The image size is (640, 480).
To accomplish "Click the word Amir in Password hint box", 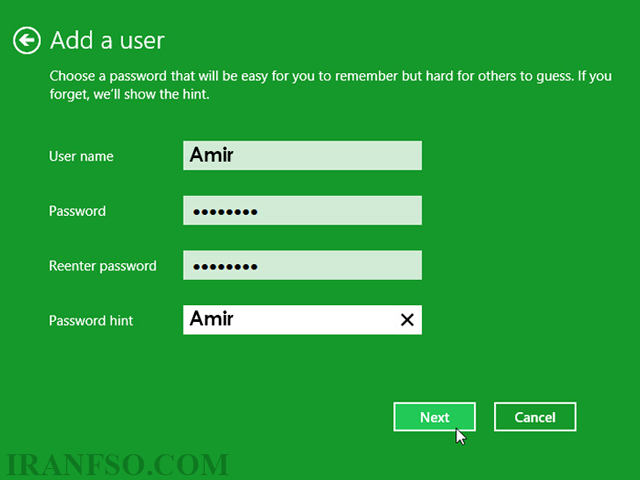I will point(211,318).
